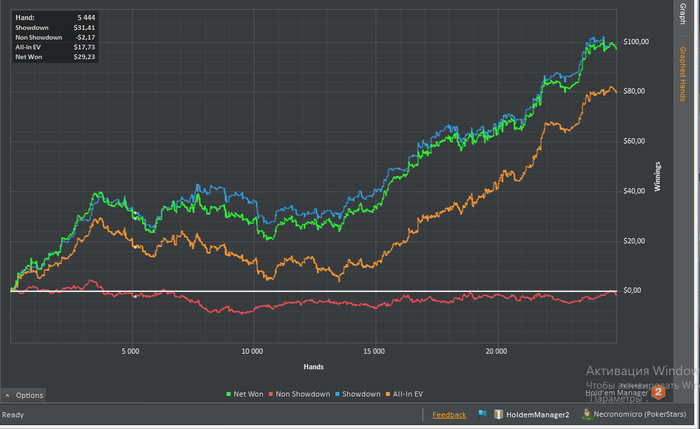Click the Non Showdown legend label
Viewport: 700px width, 429px height.
[x=303, y=394]
